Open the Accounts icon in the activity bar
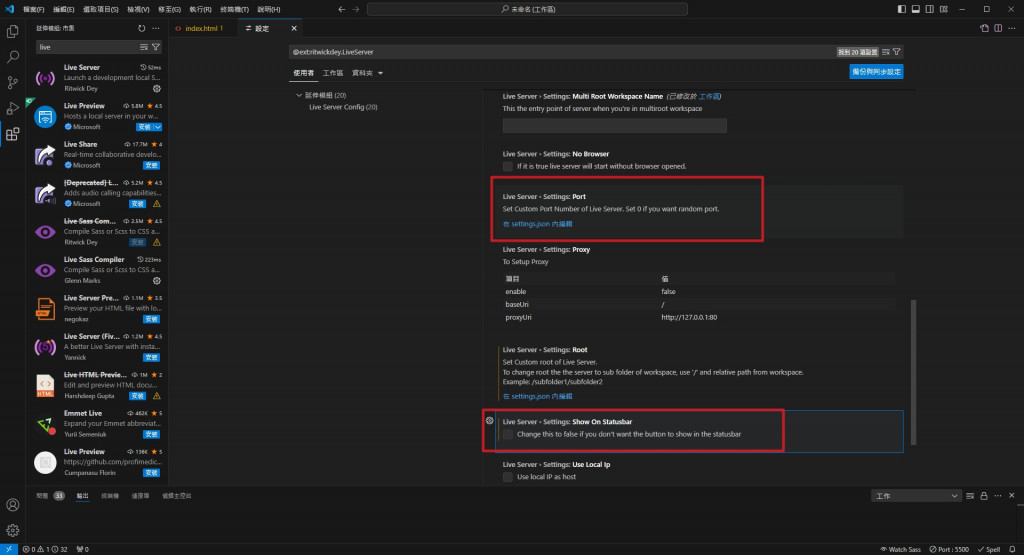Image resolution: width=1024 pixels, height=555 pixels. pyautogui.click(x=12, y=505)
